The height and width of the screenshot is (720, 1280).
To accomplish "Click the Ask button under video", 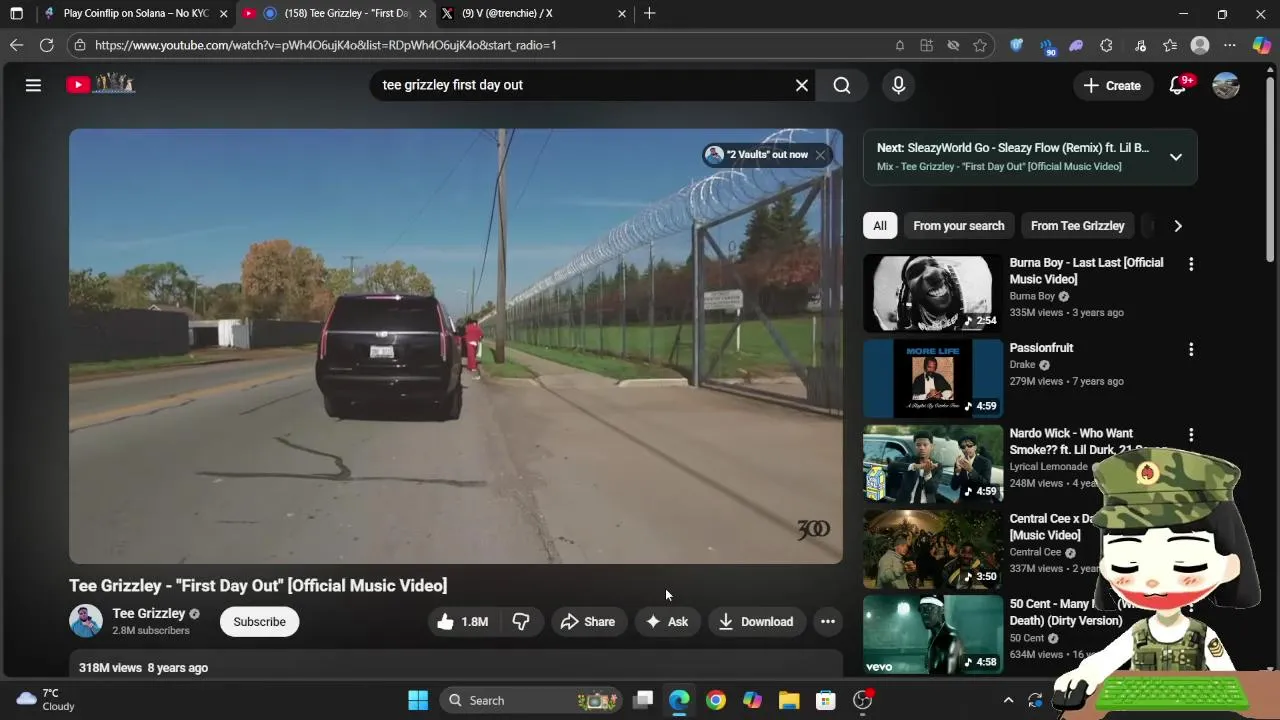I will pos(667,622).
